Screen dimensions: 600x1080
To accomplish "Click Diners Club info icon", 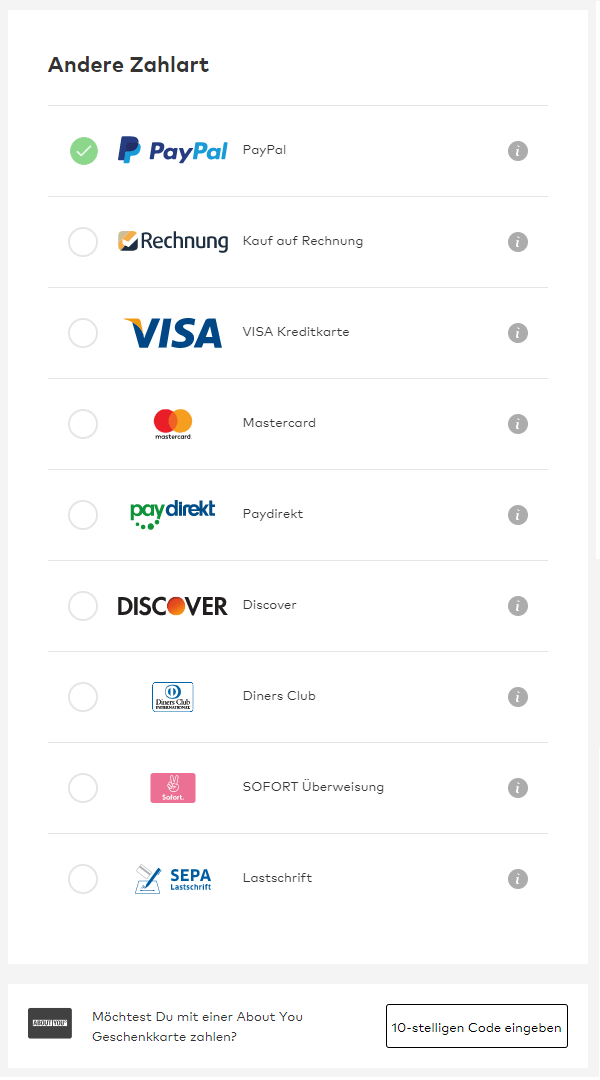I will pos(517,696).
